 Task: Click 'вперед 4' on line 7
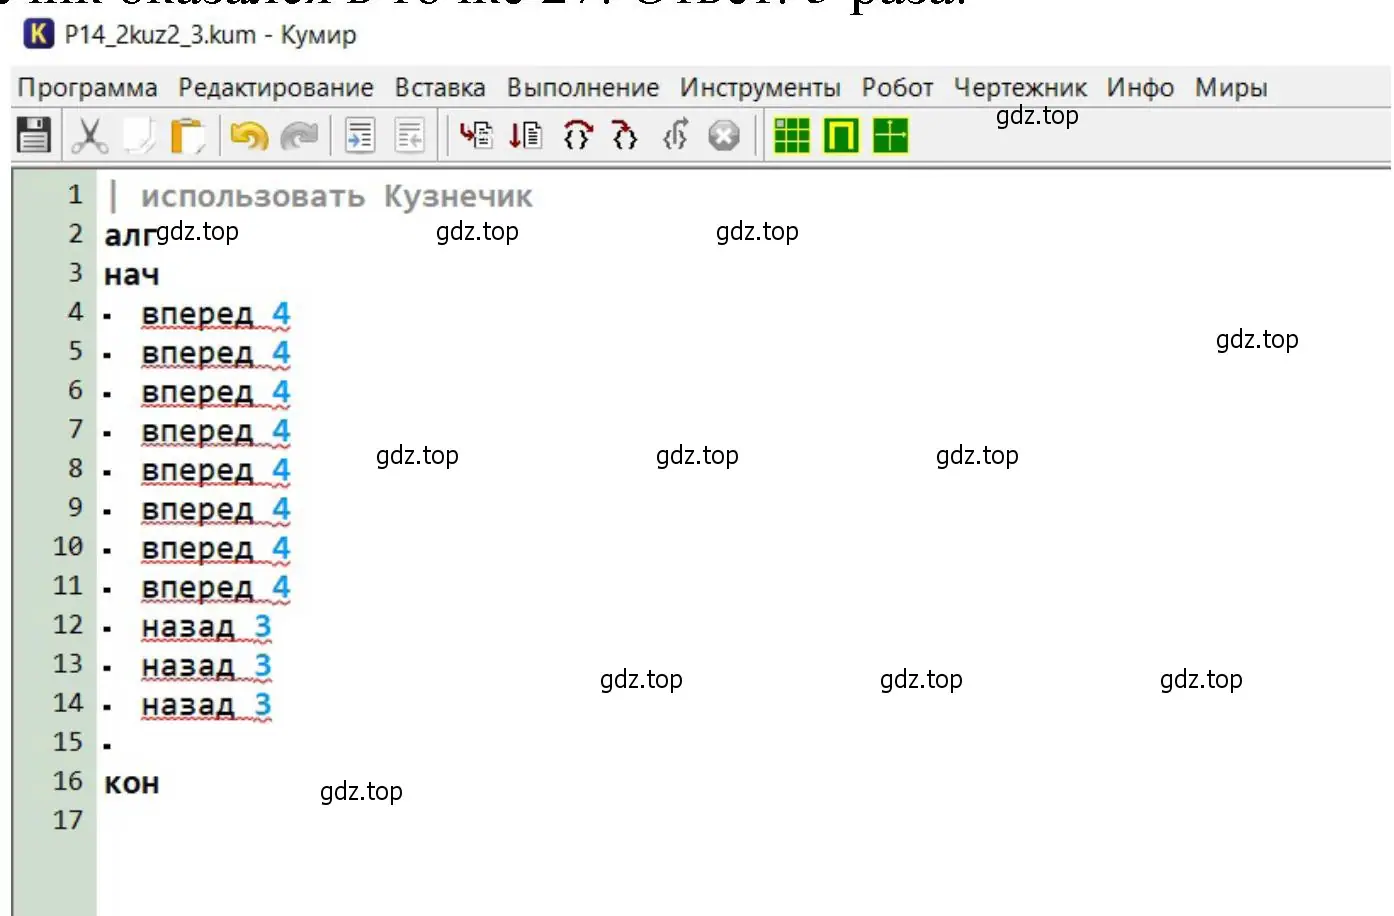click(216, 431)
